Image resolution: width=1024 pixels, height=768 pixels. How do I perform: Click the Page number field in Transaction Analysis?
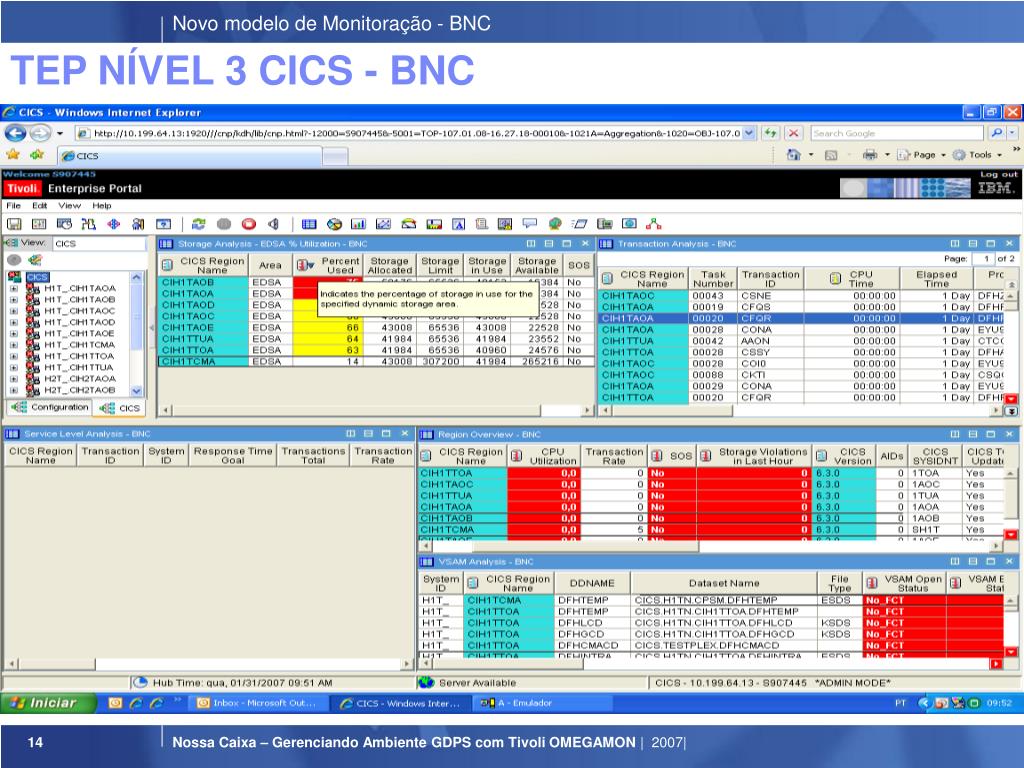[x=984, y=259]
